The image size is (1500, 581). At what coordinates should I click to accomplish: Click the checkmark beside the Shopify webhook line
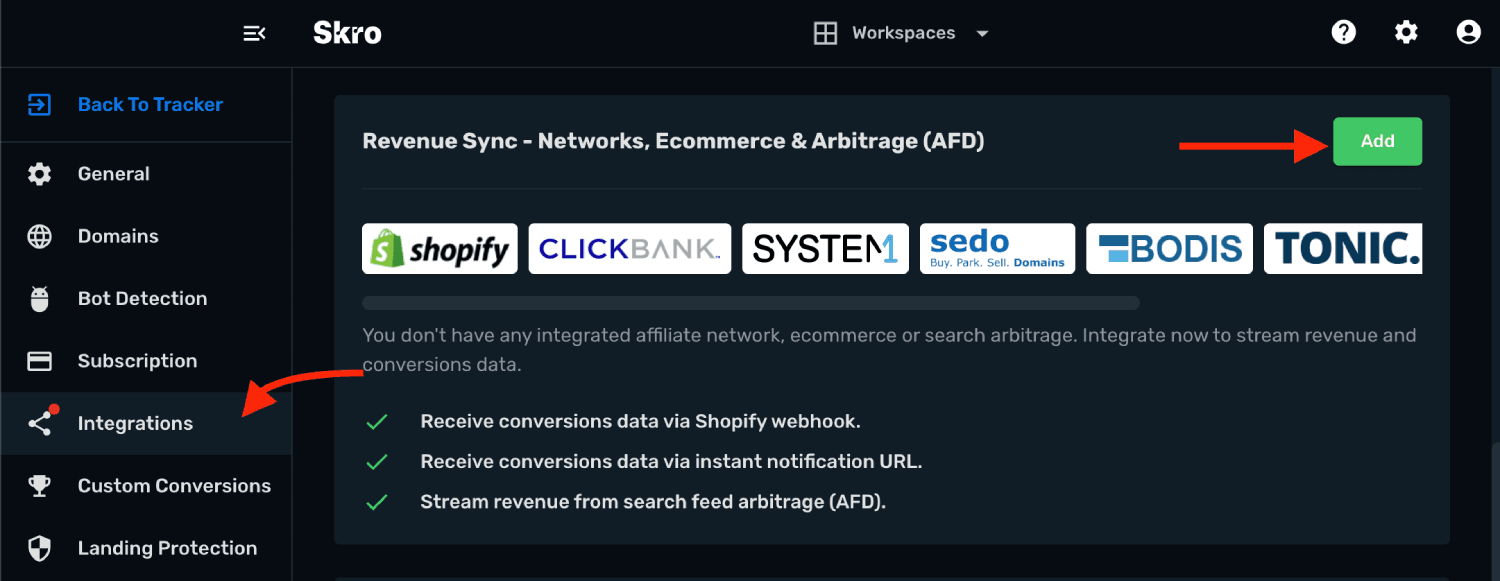[x=377, y=422]
